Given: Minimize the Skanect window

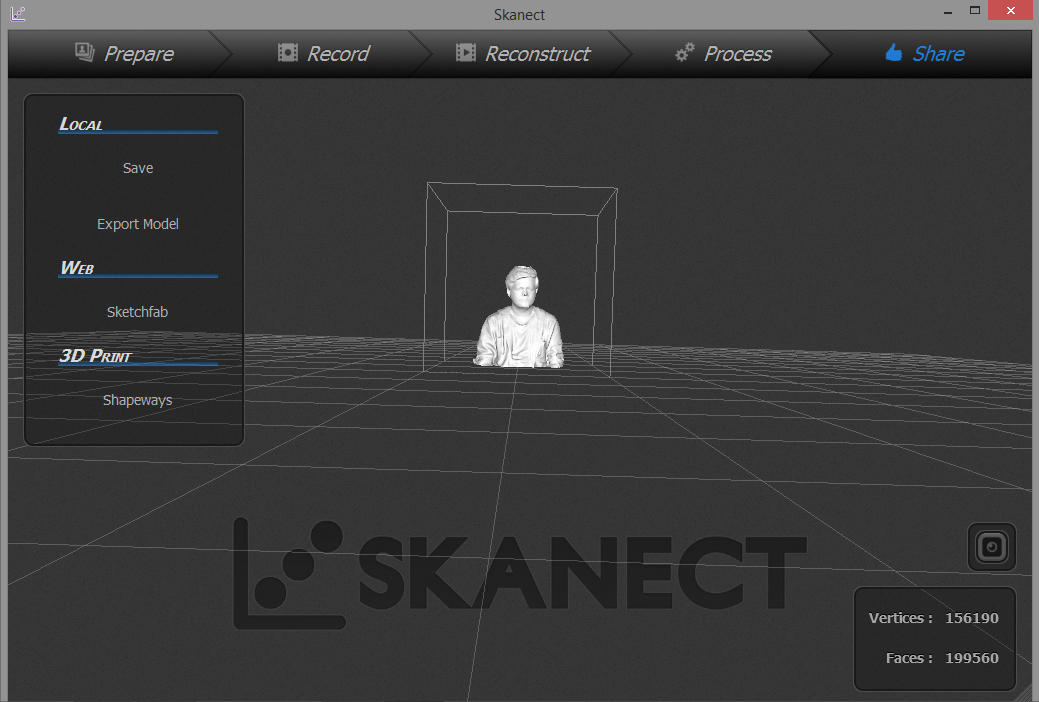Looking at the screenshot, I should 948,12.
